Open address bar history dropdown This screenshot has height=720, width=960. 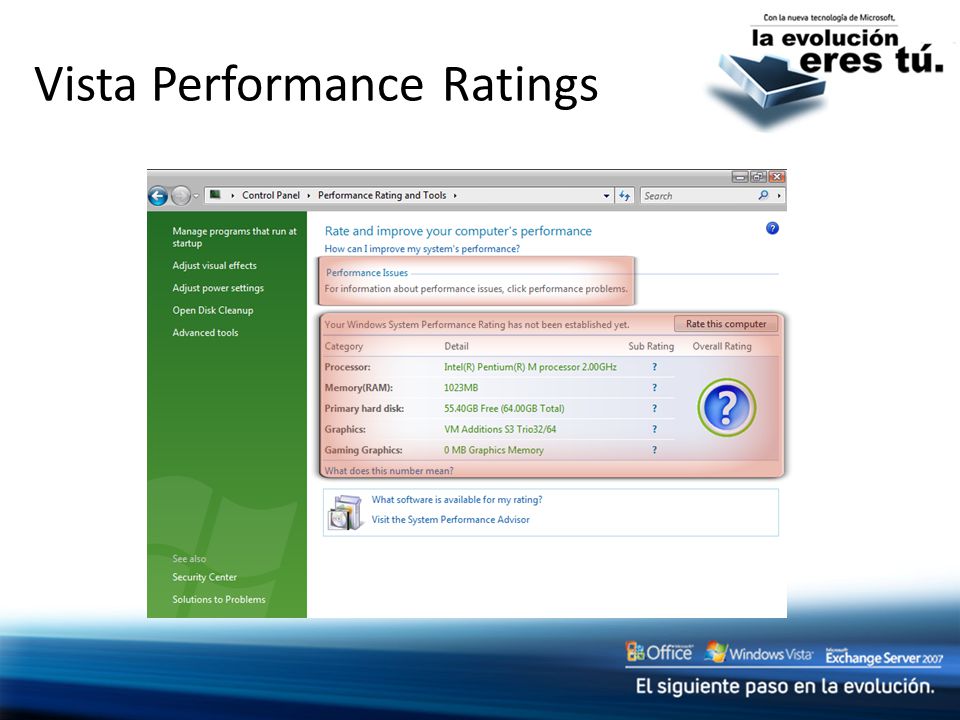point(606,196)
